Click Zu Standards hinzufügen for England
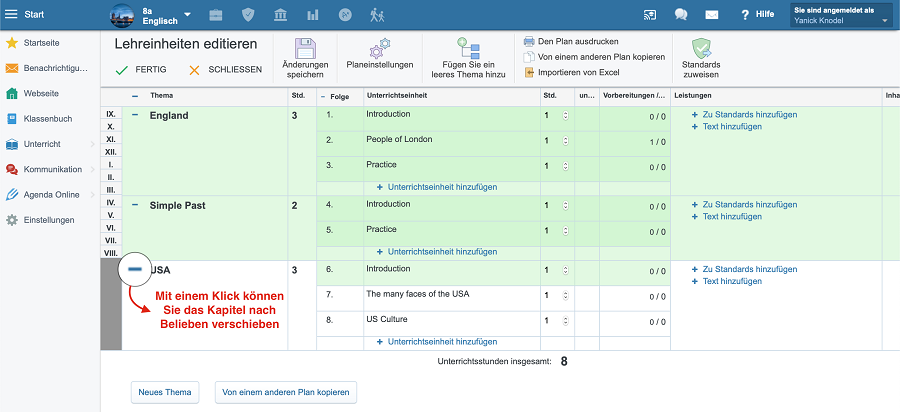Viewport: 900px width, 412px height. 744,115
